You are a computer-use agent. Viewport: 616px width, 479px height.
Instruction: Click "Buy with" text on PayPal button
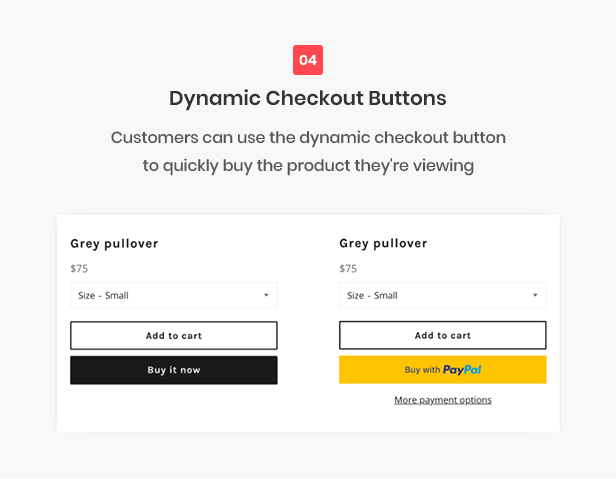tap(422, 370)
